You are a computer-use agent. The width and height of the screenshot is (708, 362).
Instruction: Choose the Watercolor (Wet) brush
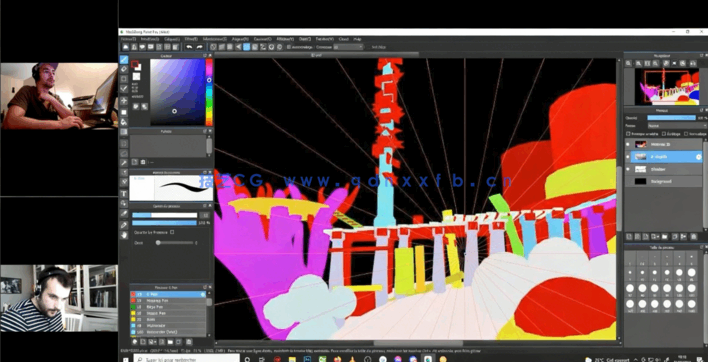pyautogui.click(x=168, y=332)
